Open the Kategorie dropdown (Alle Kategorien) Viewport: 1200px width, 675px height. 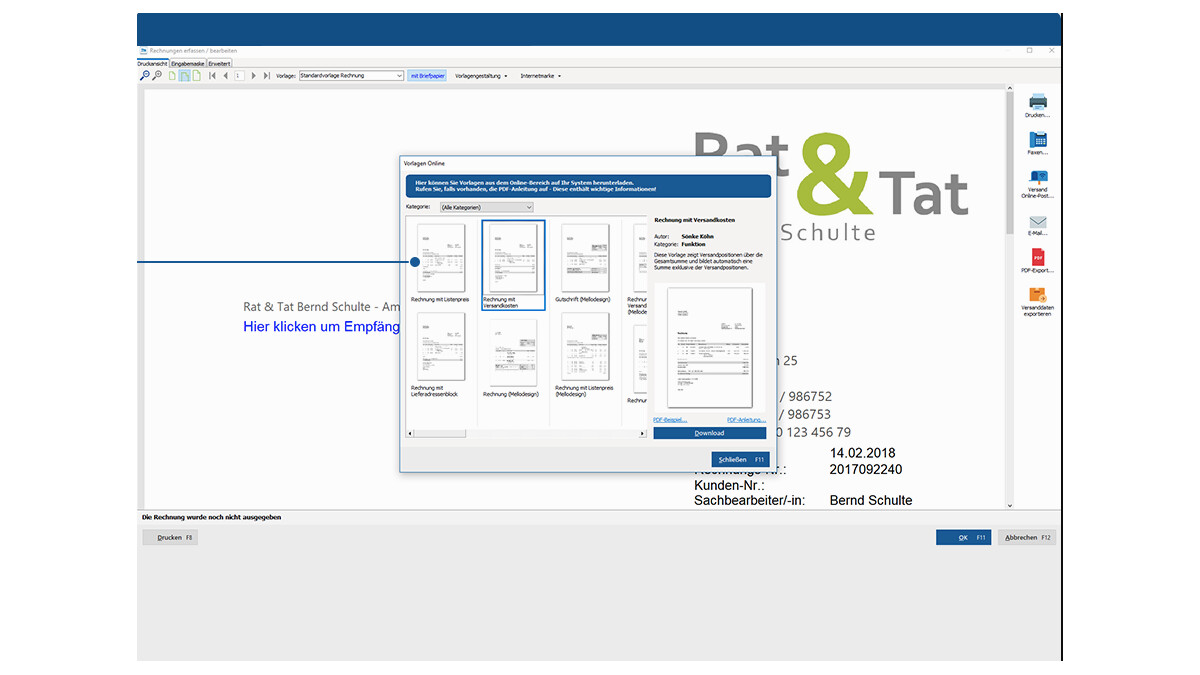point(487,207)
